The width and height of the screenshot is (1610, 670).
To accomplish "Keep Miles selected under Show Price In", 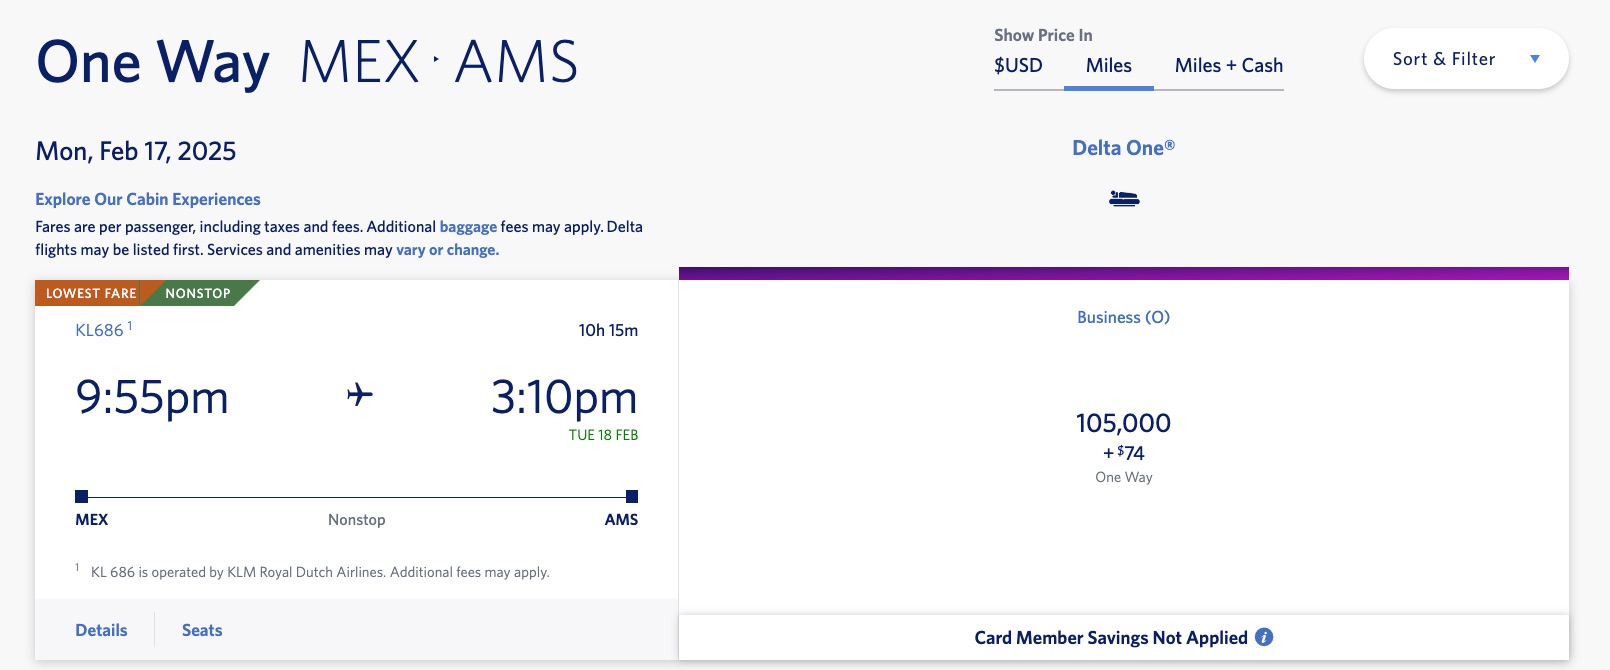I will coord(1108,66).
